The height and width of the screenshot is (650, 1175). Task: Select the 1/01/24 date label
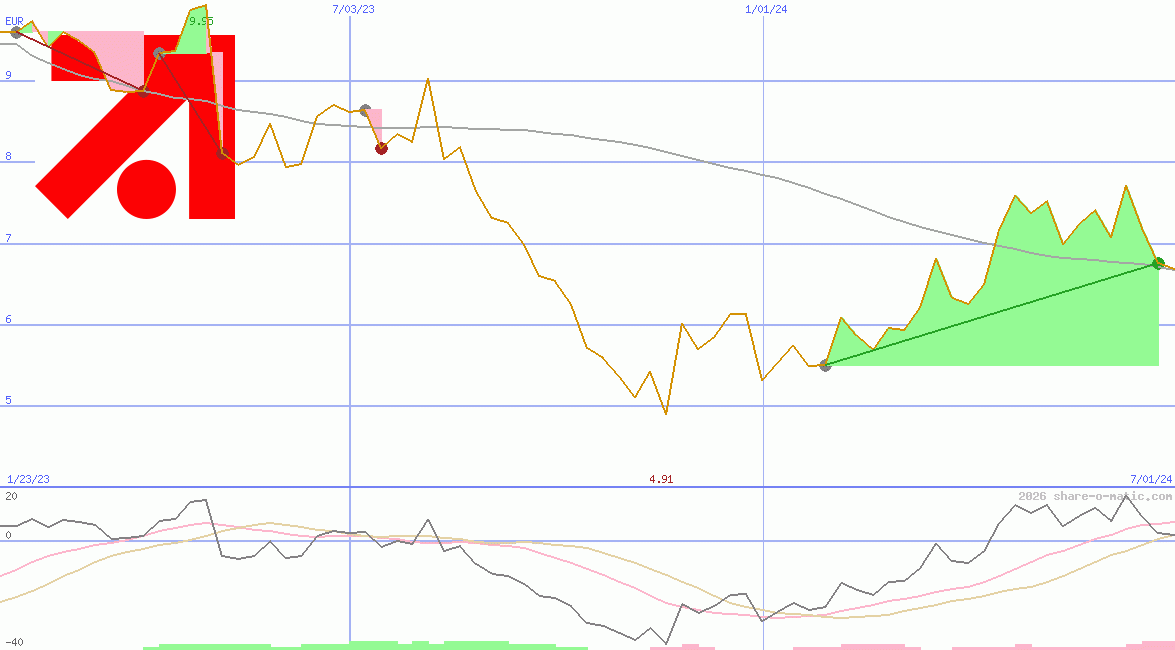766,9
